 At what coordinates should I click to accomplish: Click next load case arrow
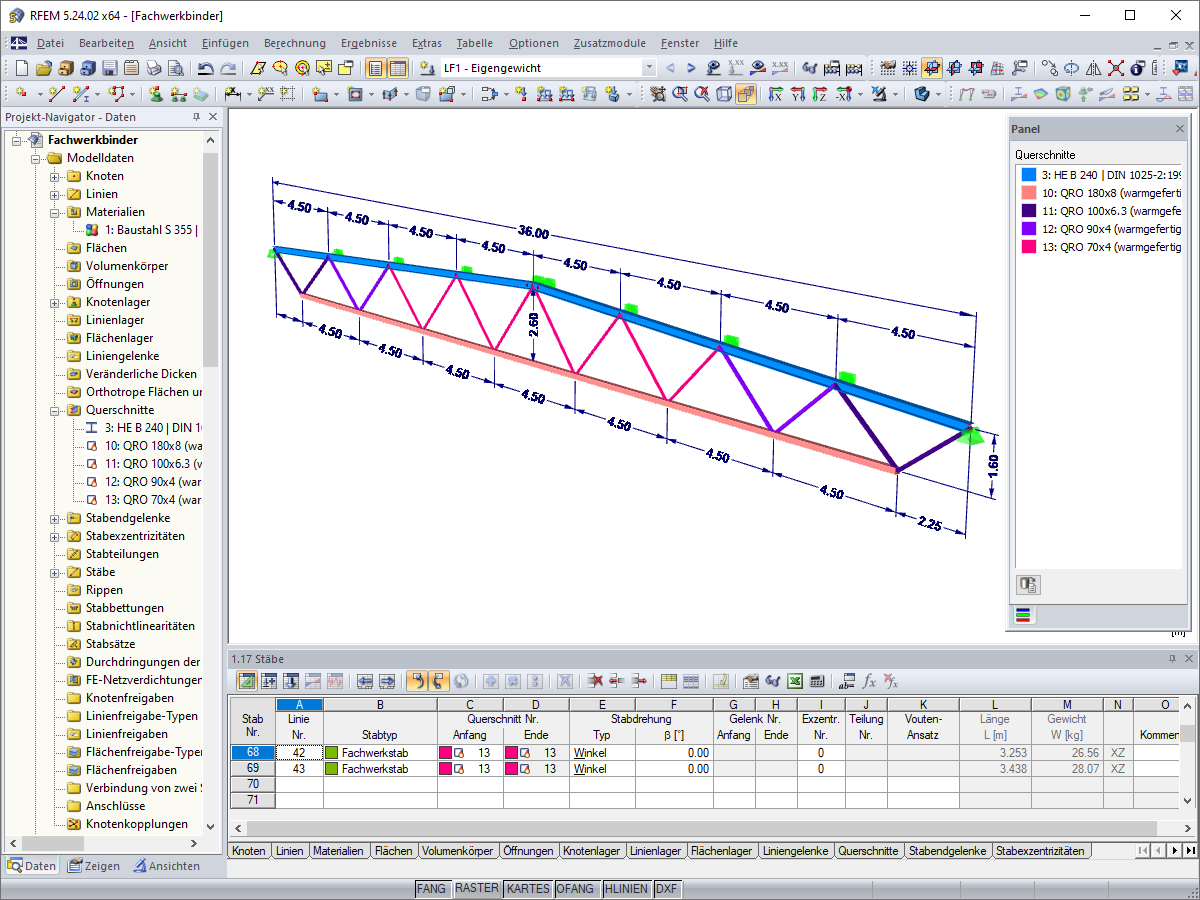691,68
